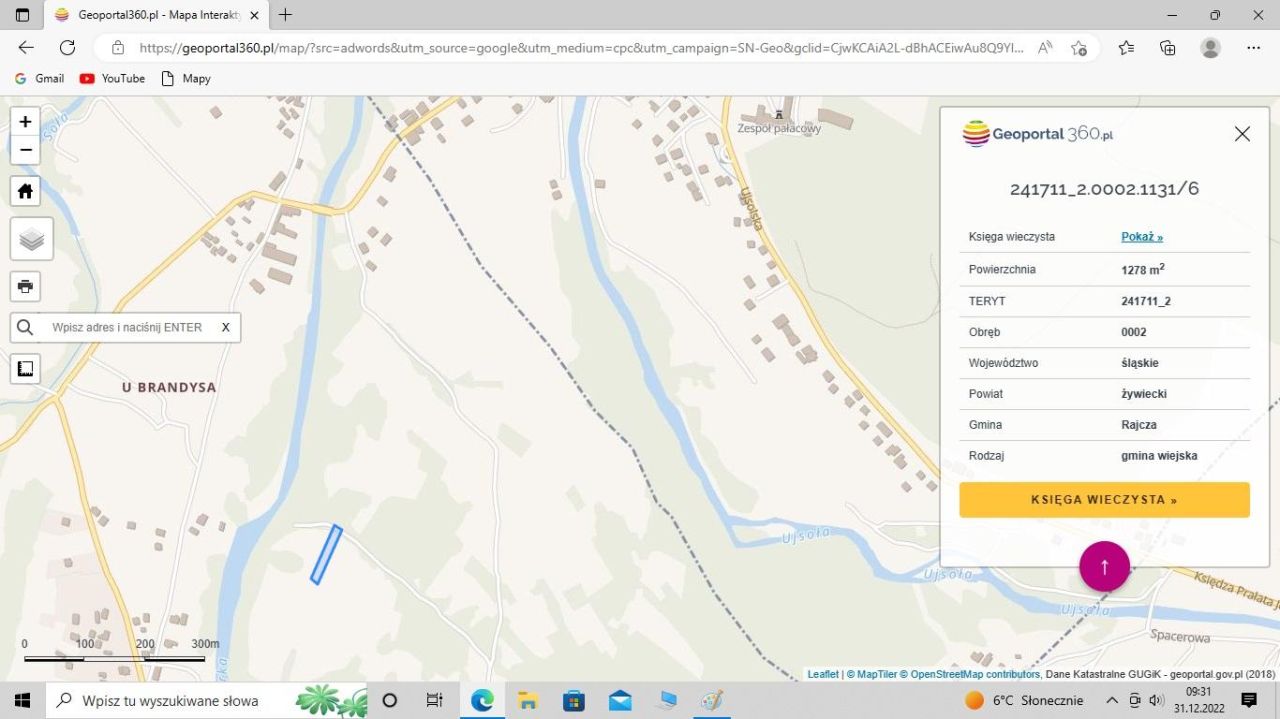Click the search magnifier icon on map
The image size is (1280, 719).
tap(25, 327)
